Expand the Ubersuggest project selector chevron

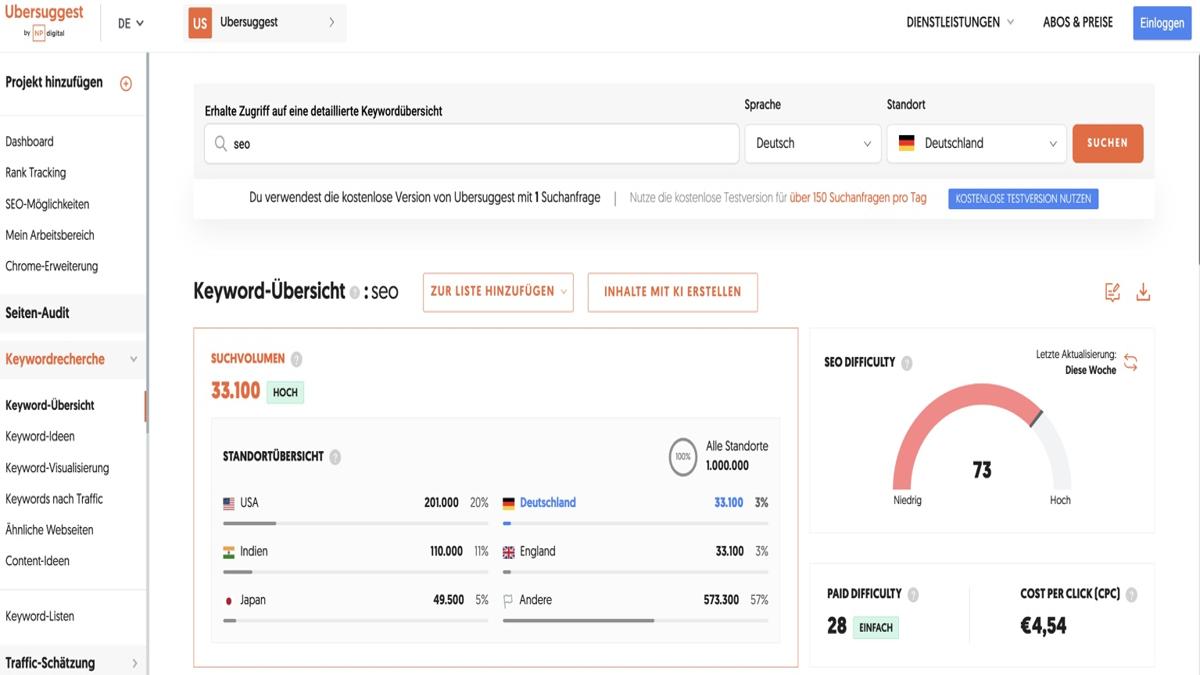tap(332, 22)
